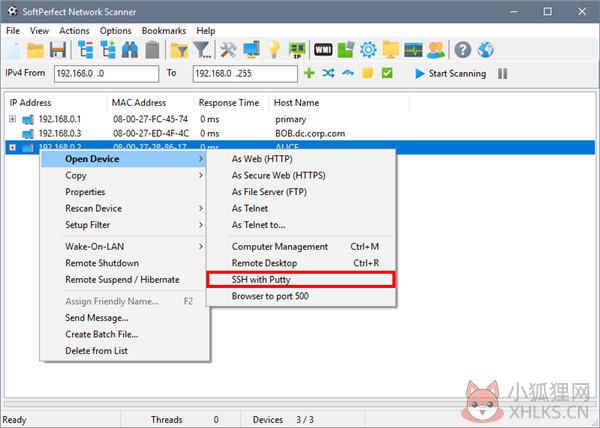Select Delete from List
This screenshot has height=428, width=600.
(125, 351)
